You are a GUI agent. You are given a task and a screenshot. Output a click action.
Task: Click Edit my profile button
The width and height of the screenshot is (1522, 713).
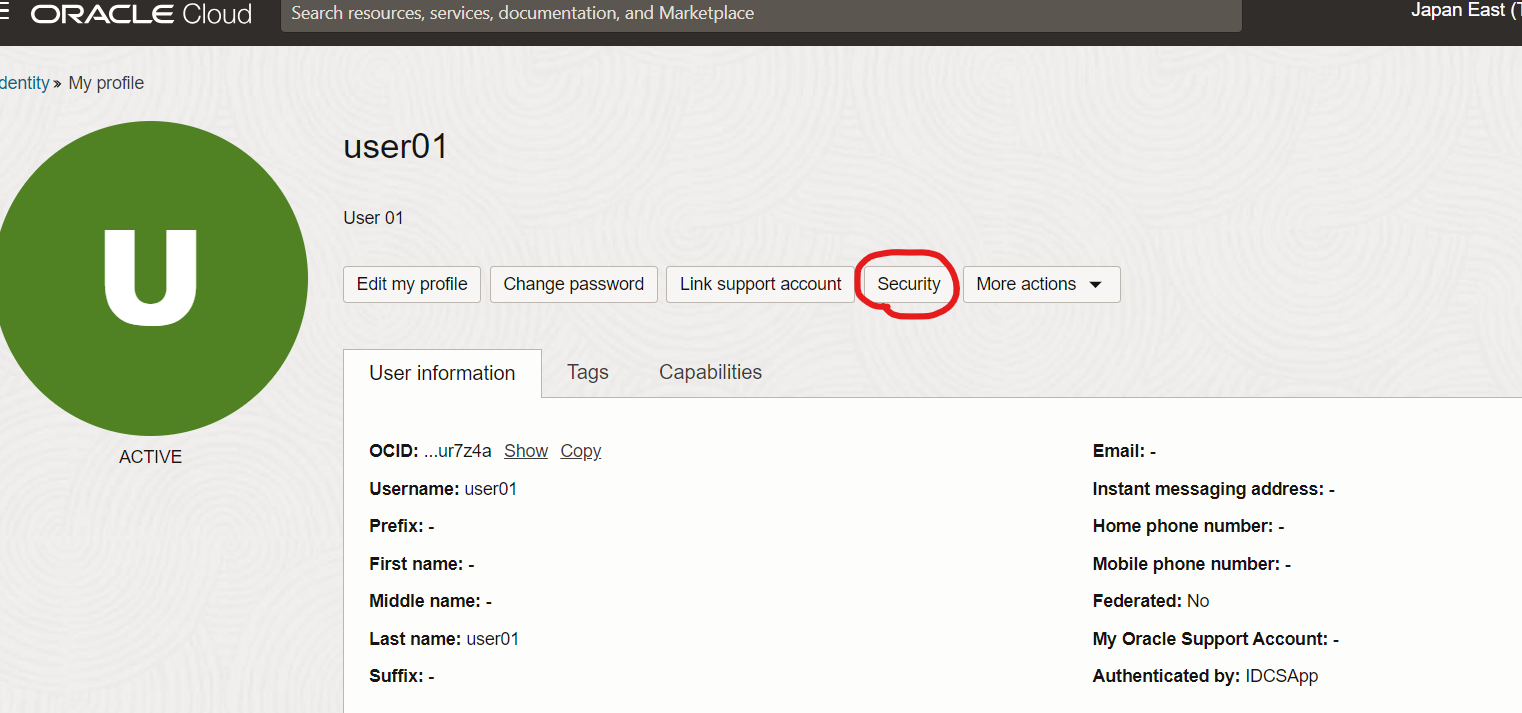[x=412, y=284]
